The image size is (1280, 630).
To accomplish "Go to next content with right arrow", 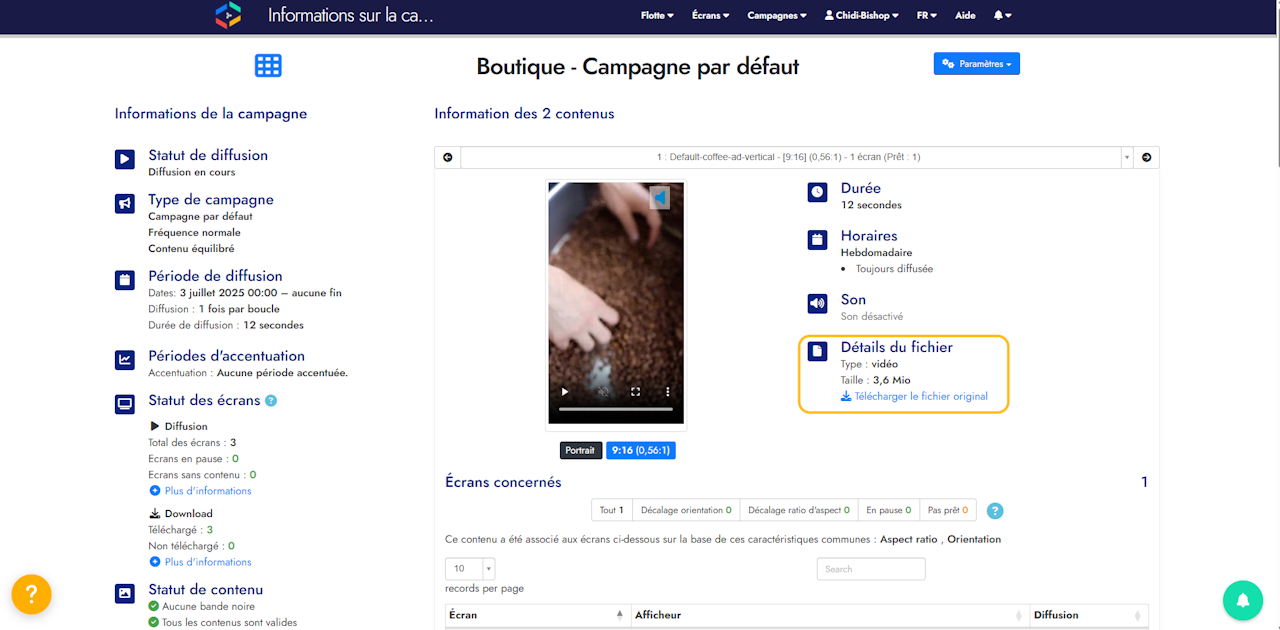I will [x=1146, y=157].
